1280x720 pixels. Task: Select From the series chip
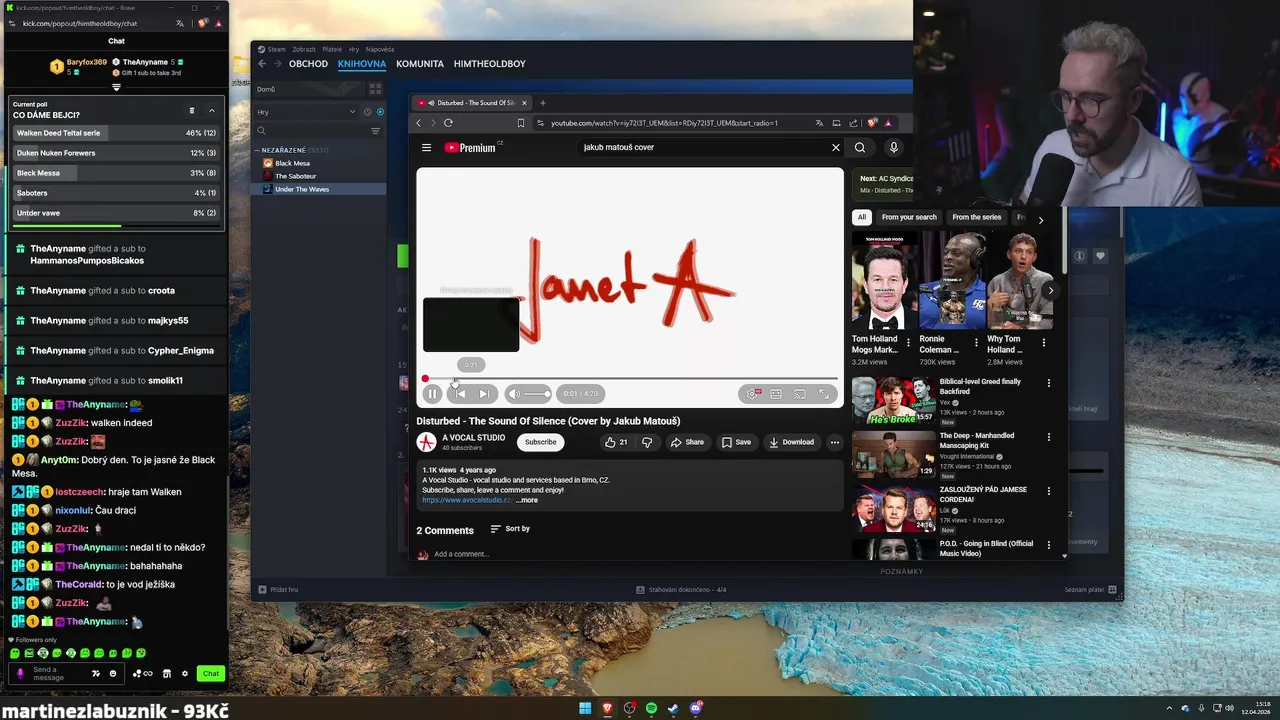pyautogui.click(x=977, y=217)
